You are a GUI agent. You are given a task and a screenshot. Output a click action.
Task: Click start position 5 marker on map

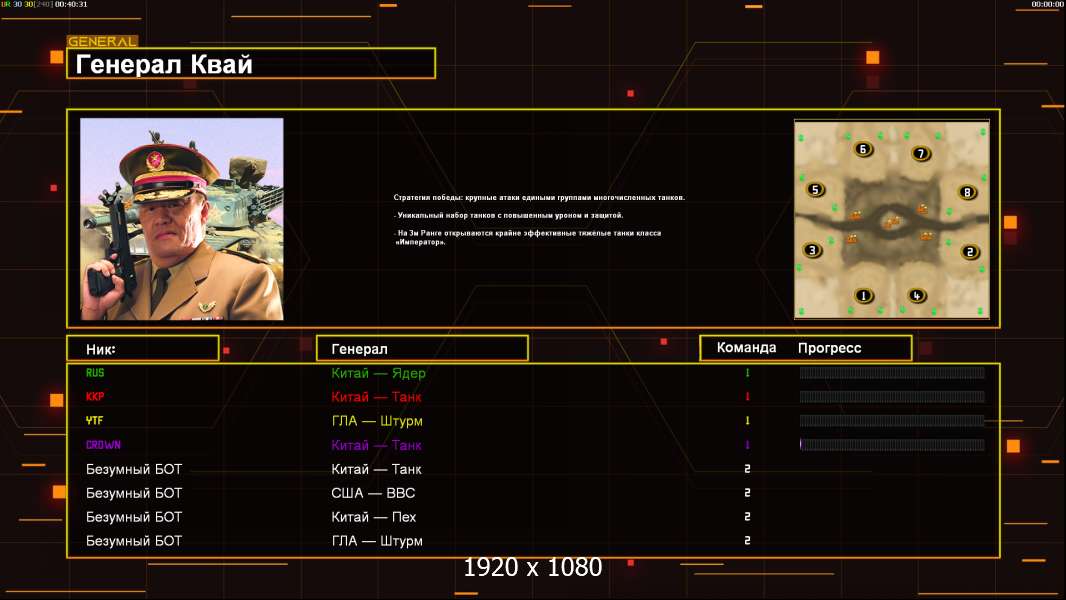[815, 190]
